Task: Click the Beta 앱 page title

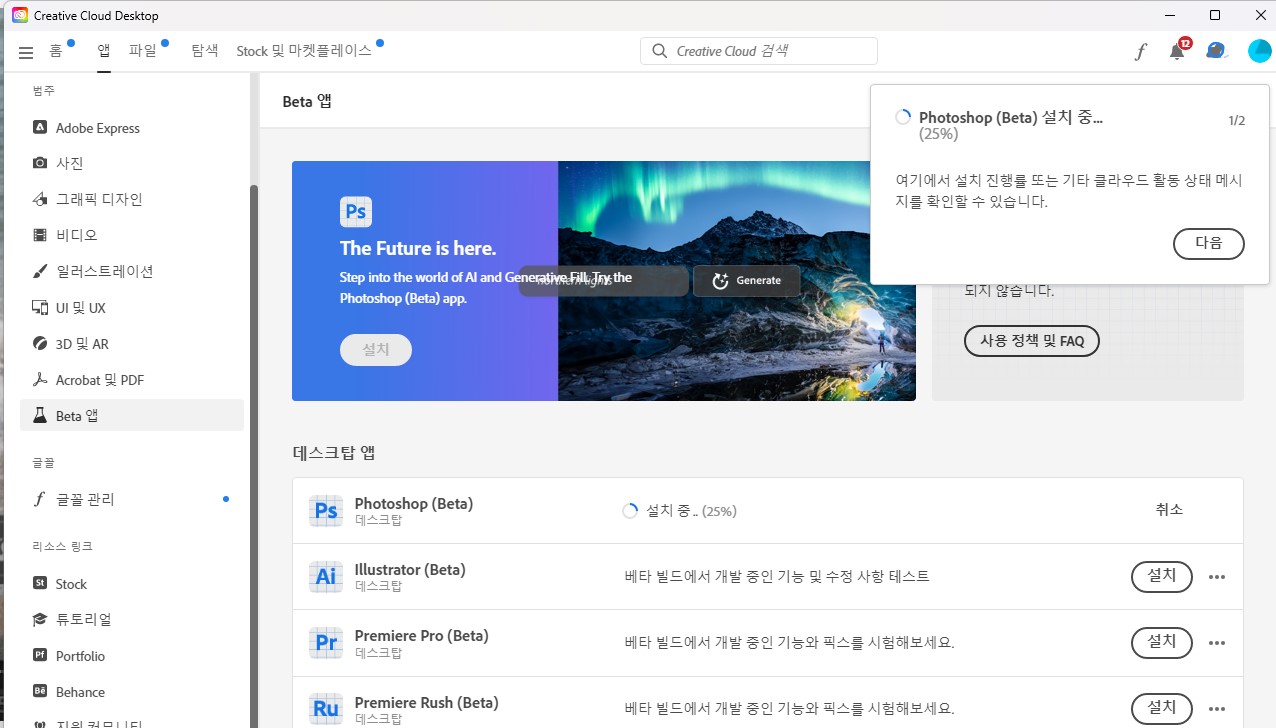Action: (307, 101)
